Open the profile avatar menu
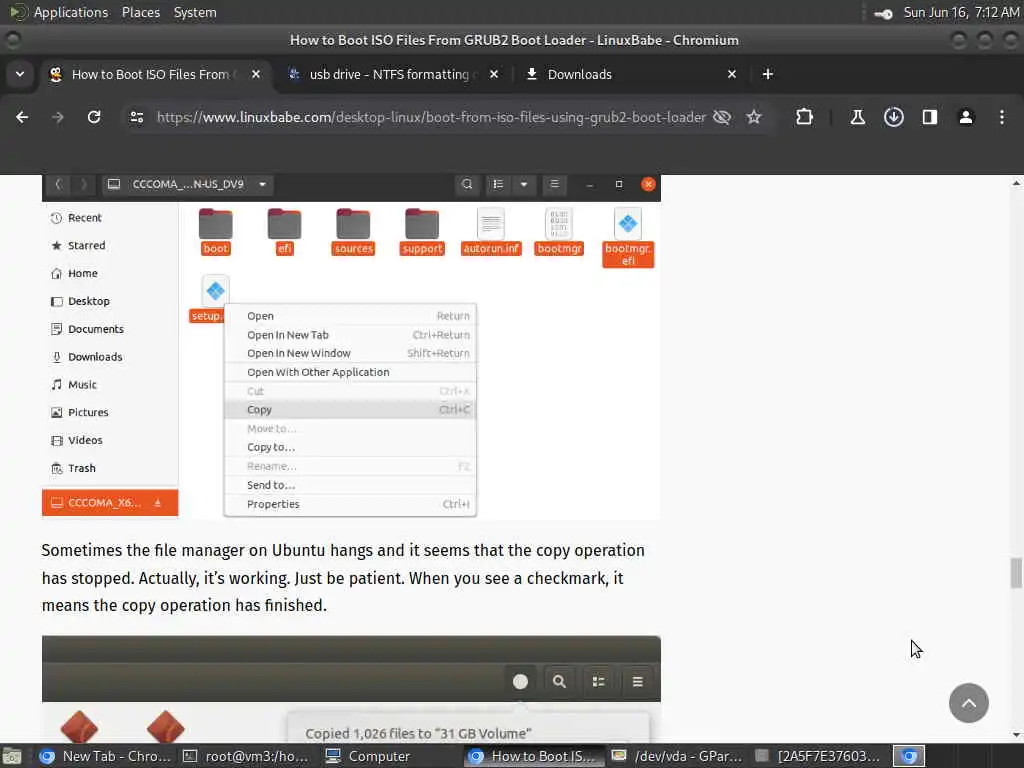The width and height of the screenshot is (1024, 768). click(x=966, y=117)
